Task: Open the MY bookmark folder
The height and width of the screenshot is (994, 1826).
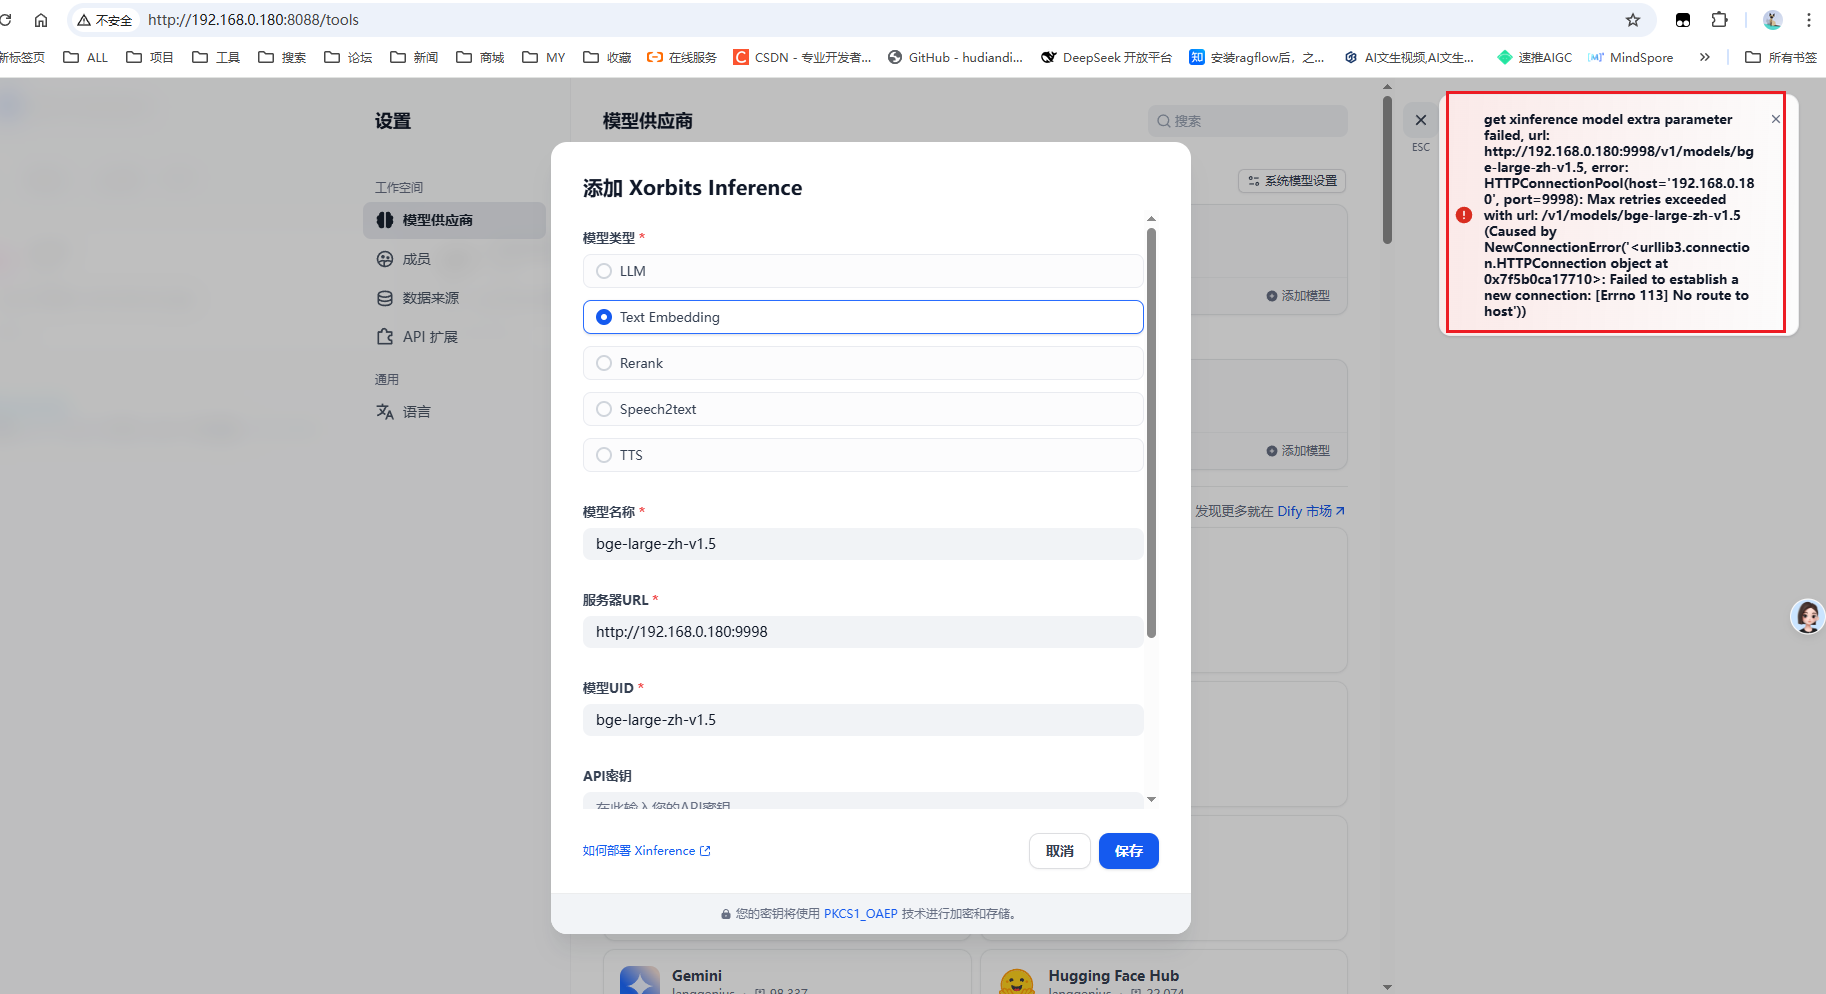Action: coord(544,58)
